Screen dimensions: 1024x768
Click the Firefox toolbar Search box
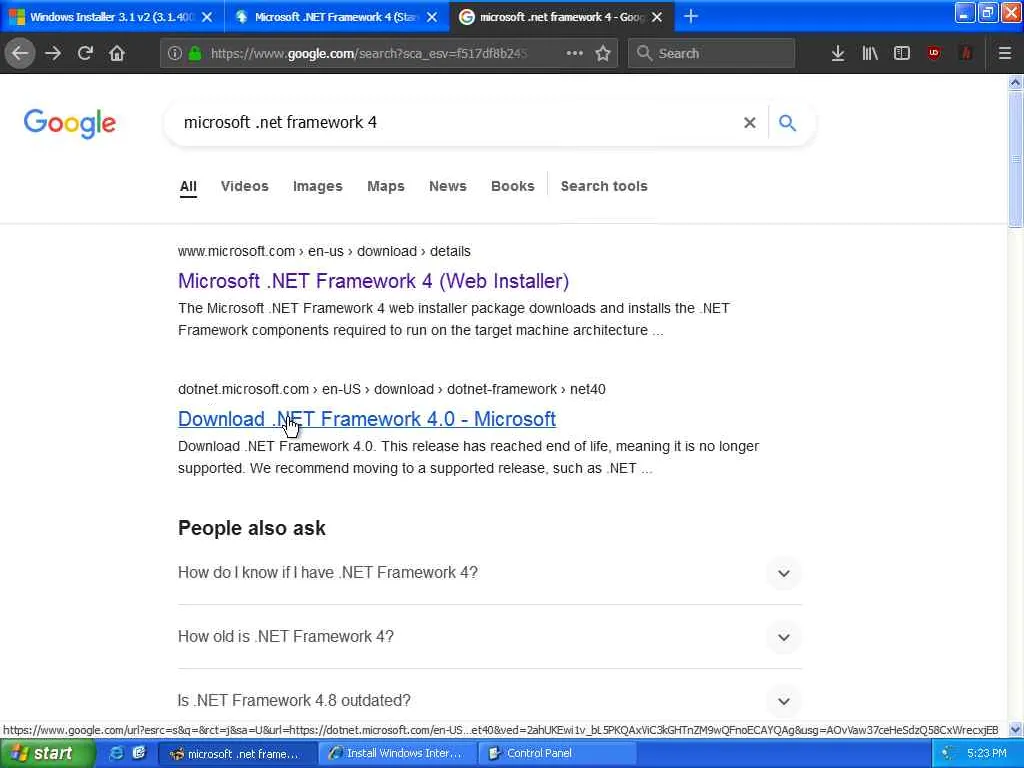pos(712,54)
